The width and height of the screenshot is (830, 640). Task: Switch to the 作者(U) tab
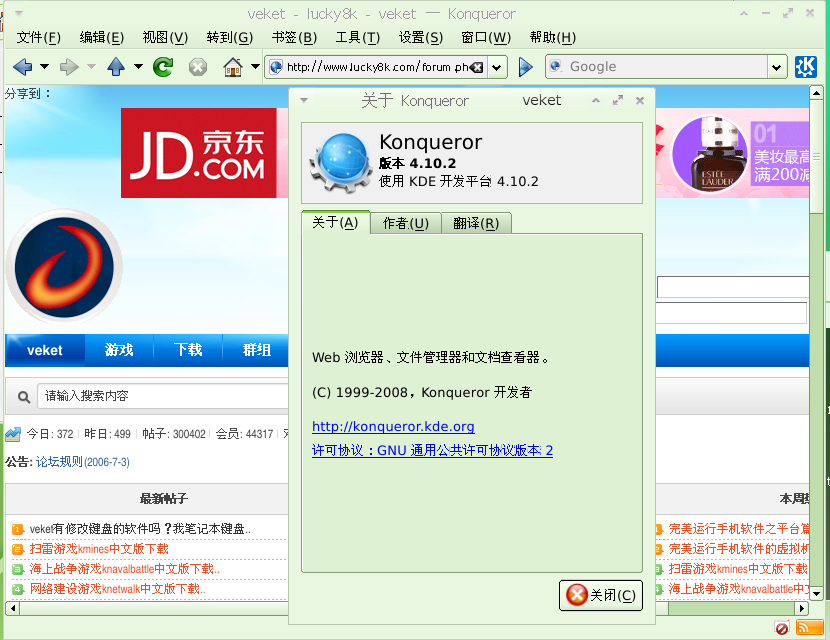tap(405, 223)
